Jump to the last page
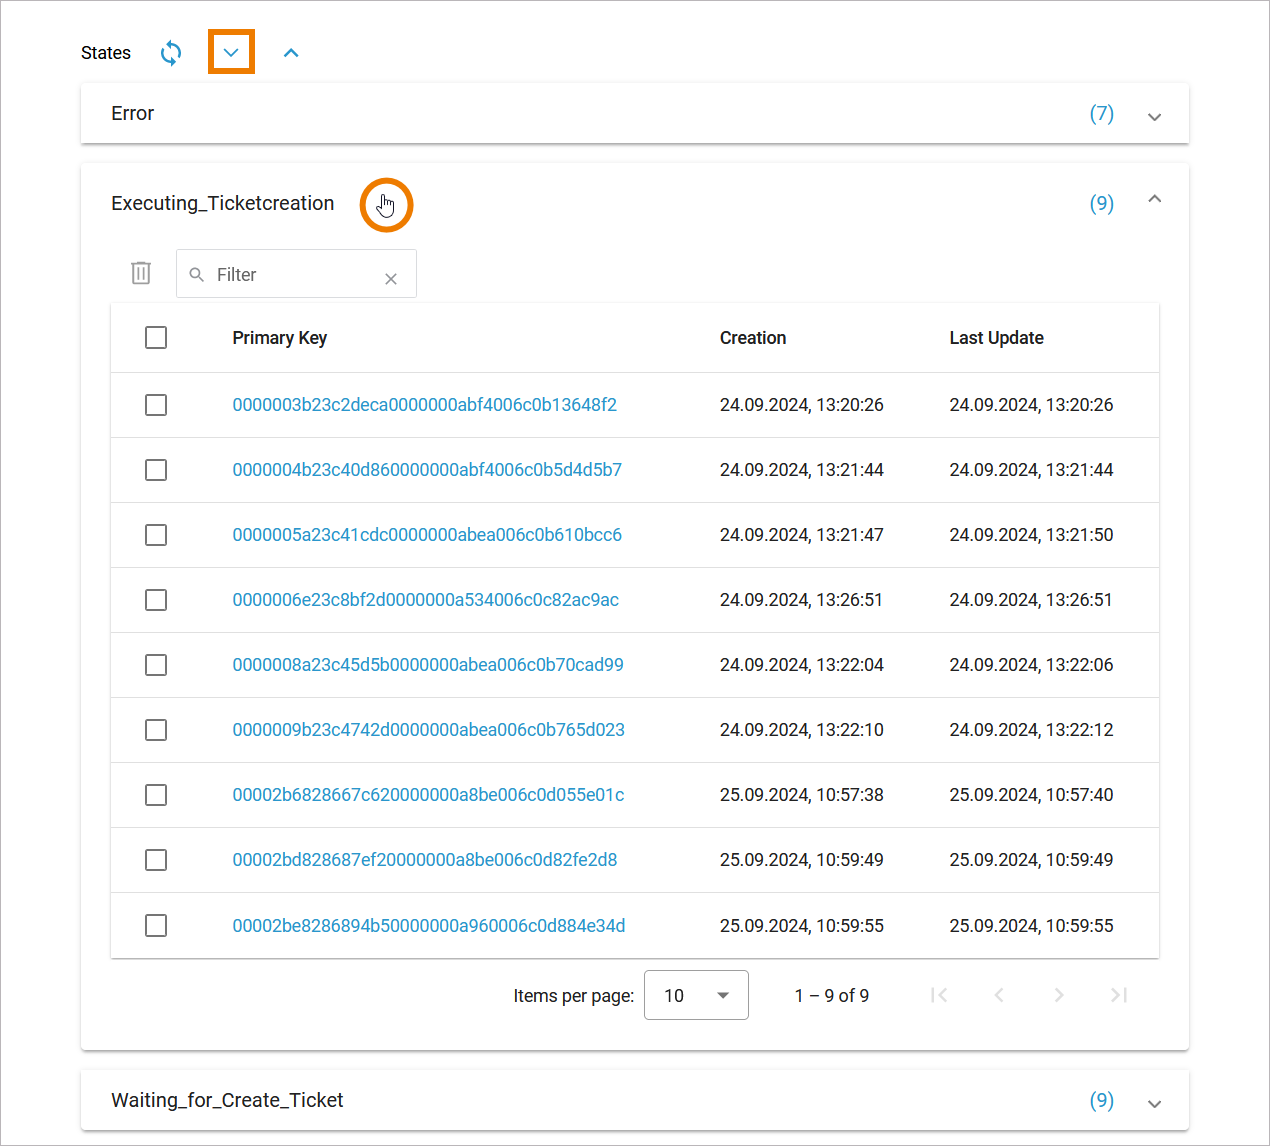This screenshot has height=1146, width=1270. pos(1119,995)
